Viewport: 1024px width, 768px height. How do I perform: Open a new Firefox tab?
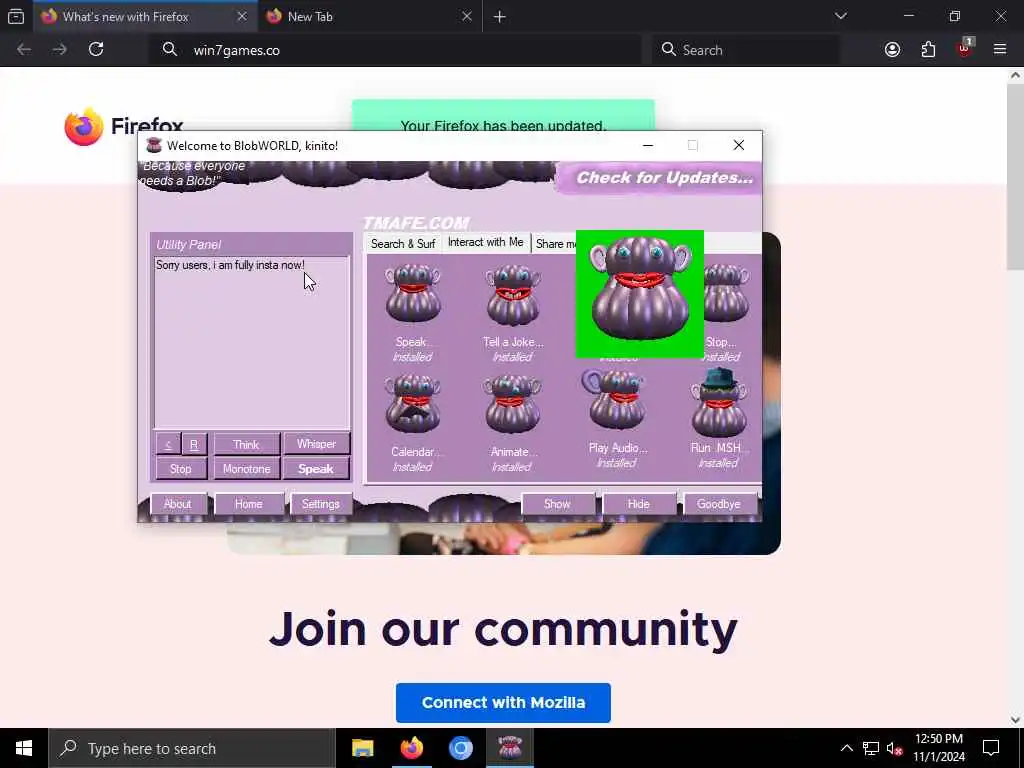(x=500, y=17)
